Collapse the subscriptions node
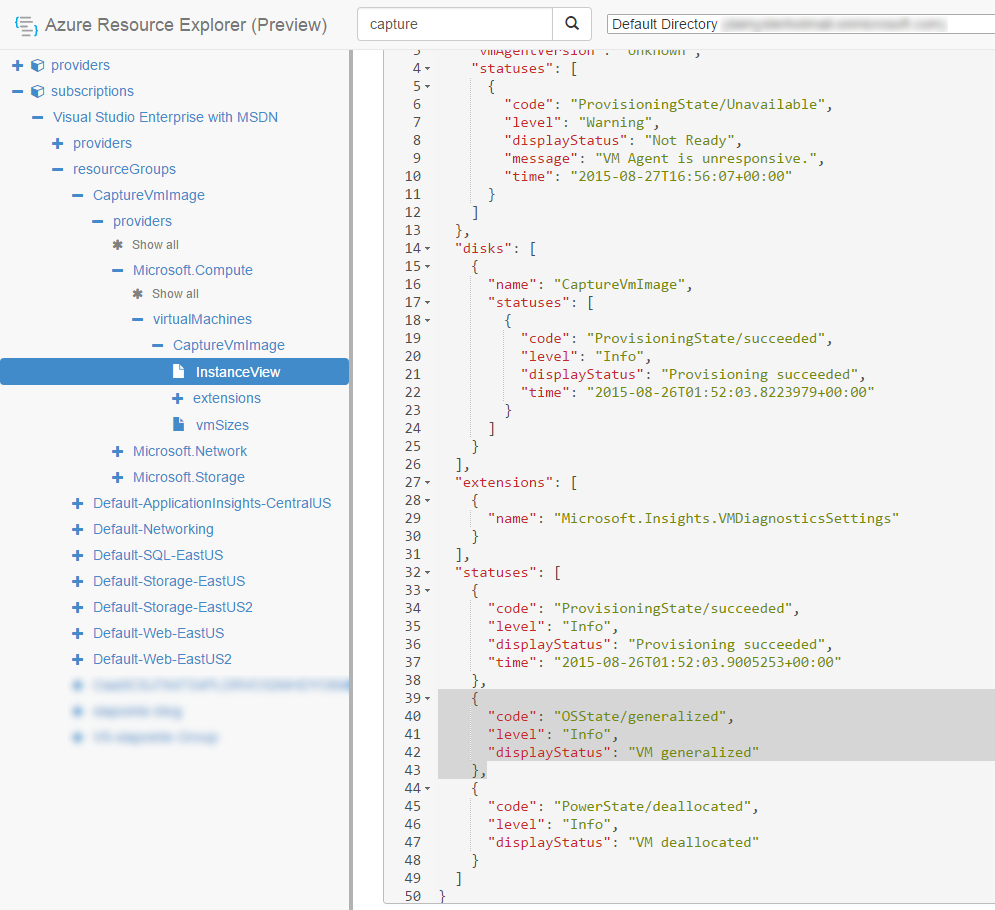Image resolution: width=995 pixels, height=910 pixels. (x=18, y=91)
